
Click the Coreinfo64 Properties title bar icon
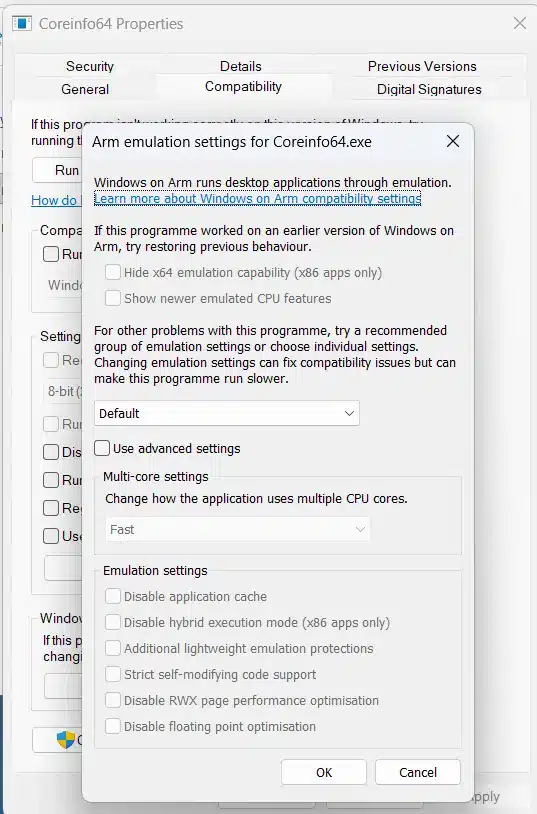click(22, 23)
